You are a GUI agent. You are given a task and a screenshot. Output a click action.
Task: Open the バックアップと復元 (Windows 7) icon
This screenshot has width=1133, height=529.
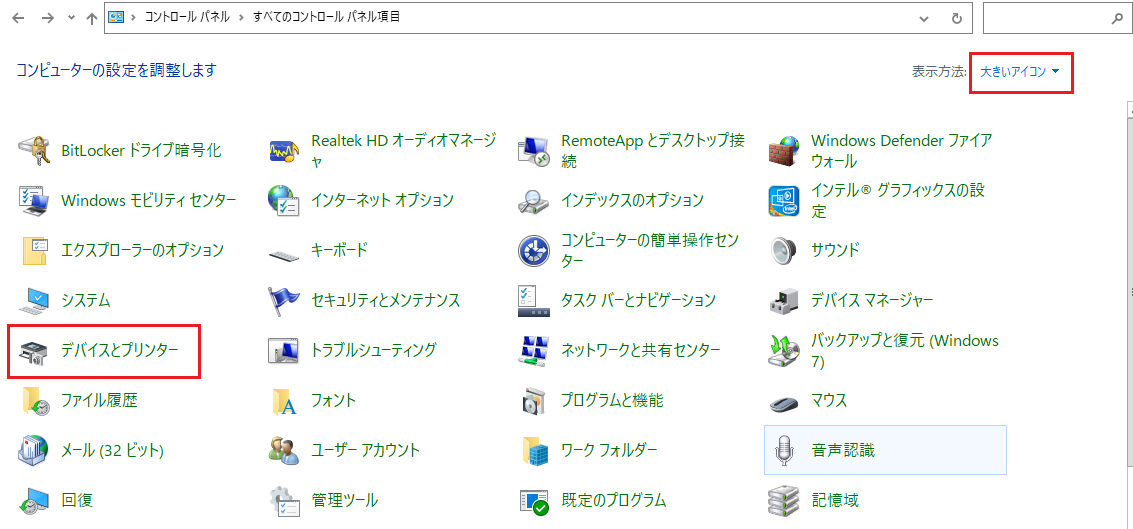[x=784, y=350]
